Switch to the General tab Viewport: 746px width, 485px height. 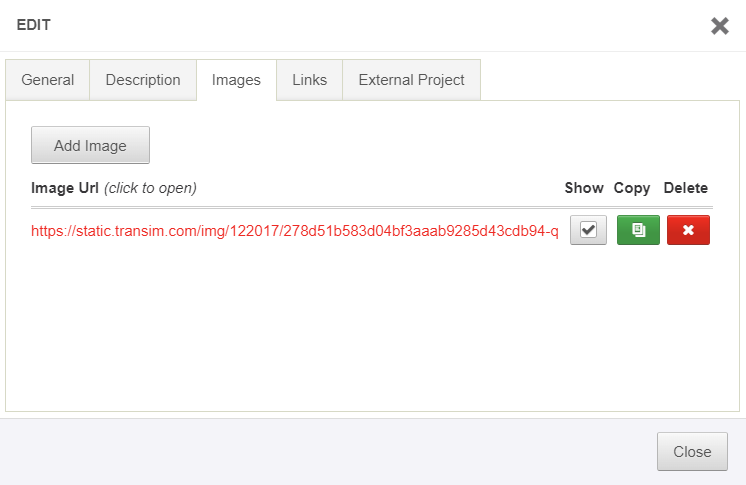(48, 80)
